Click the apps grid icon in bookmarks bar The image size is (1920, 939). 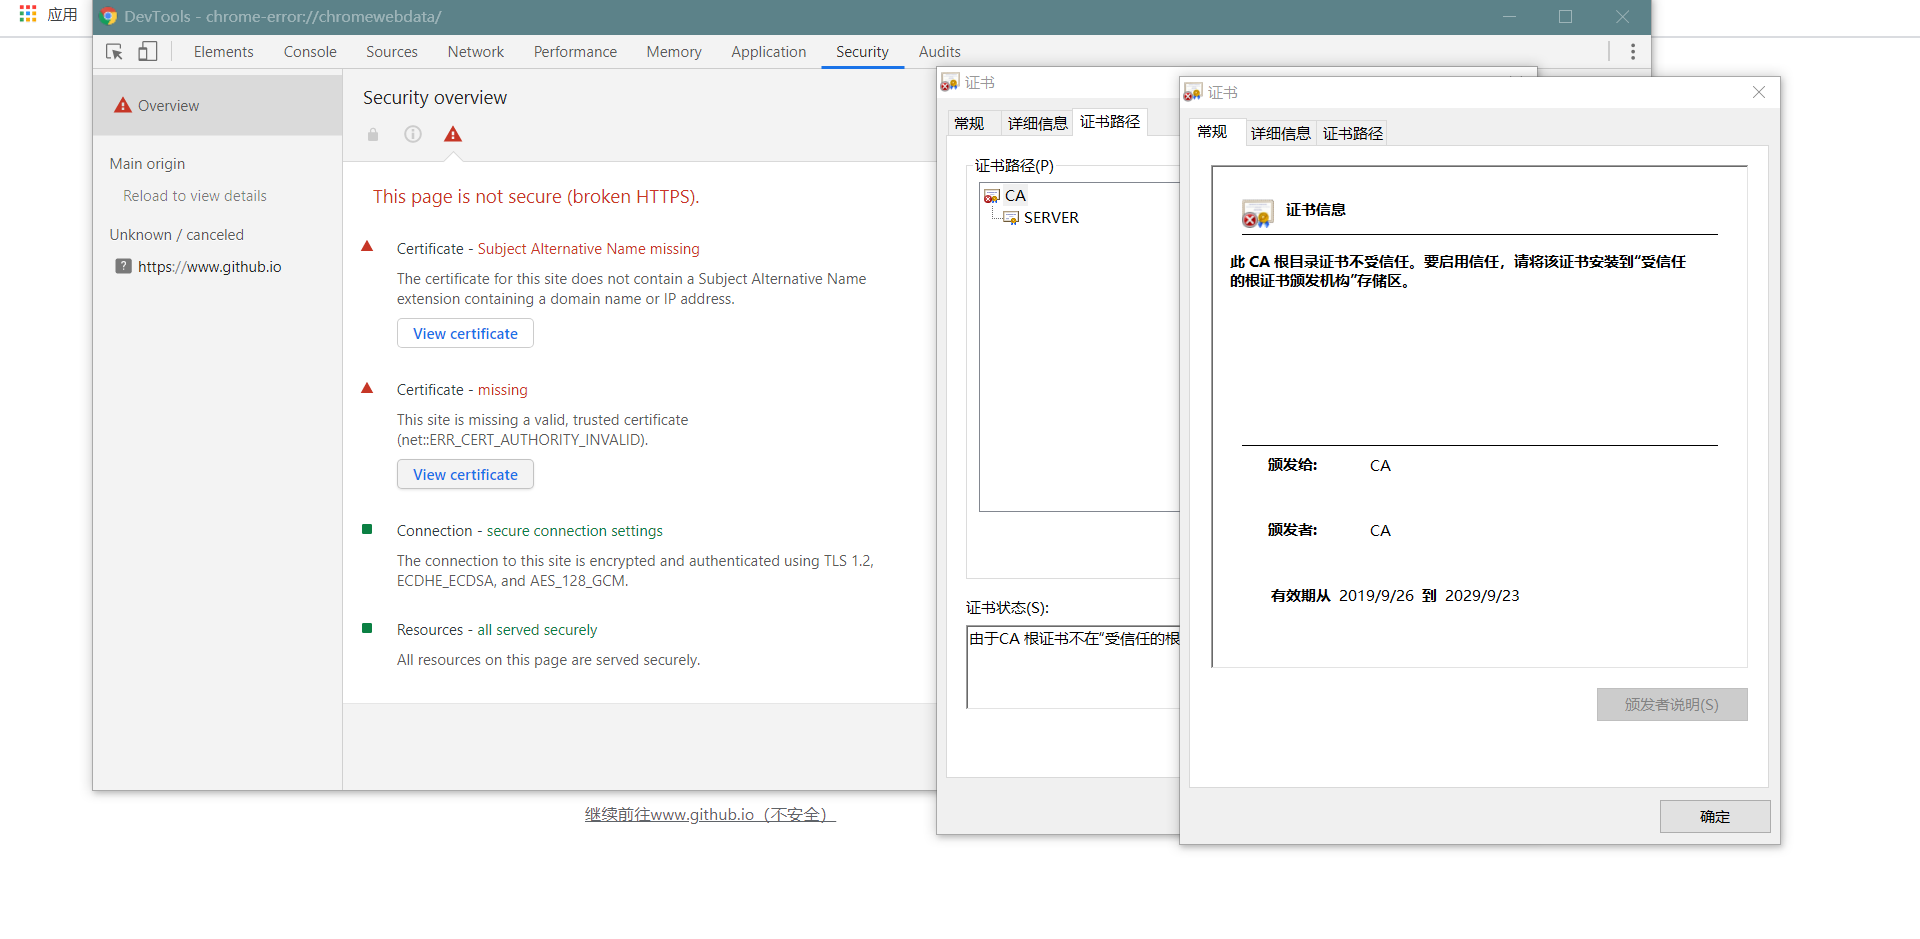point(28,14)
